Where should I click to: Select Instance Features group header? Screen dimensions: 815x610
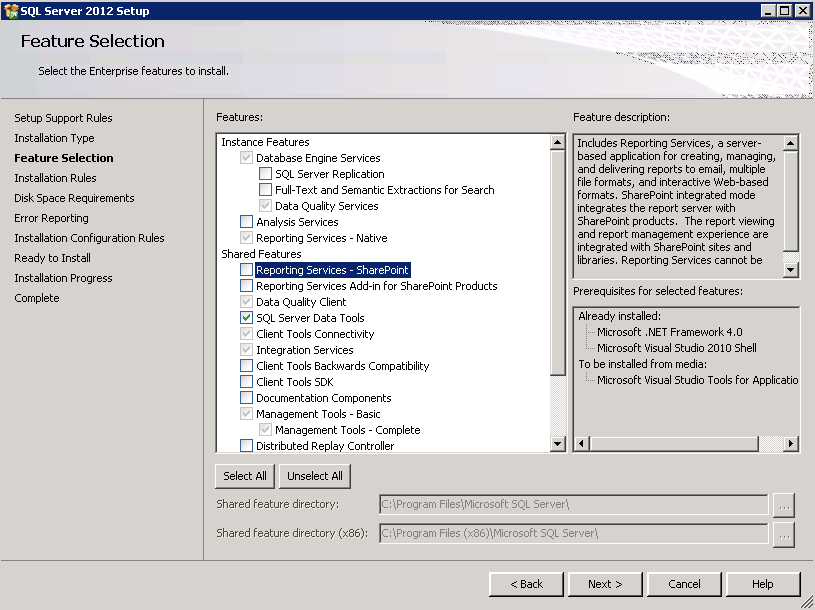click(265, 142)
